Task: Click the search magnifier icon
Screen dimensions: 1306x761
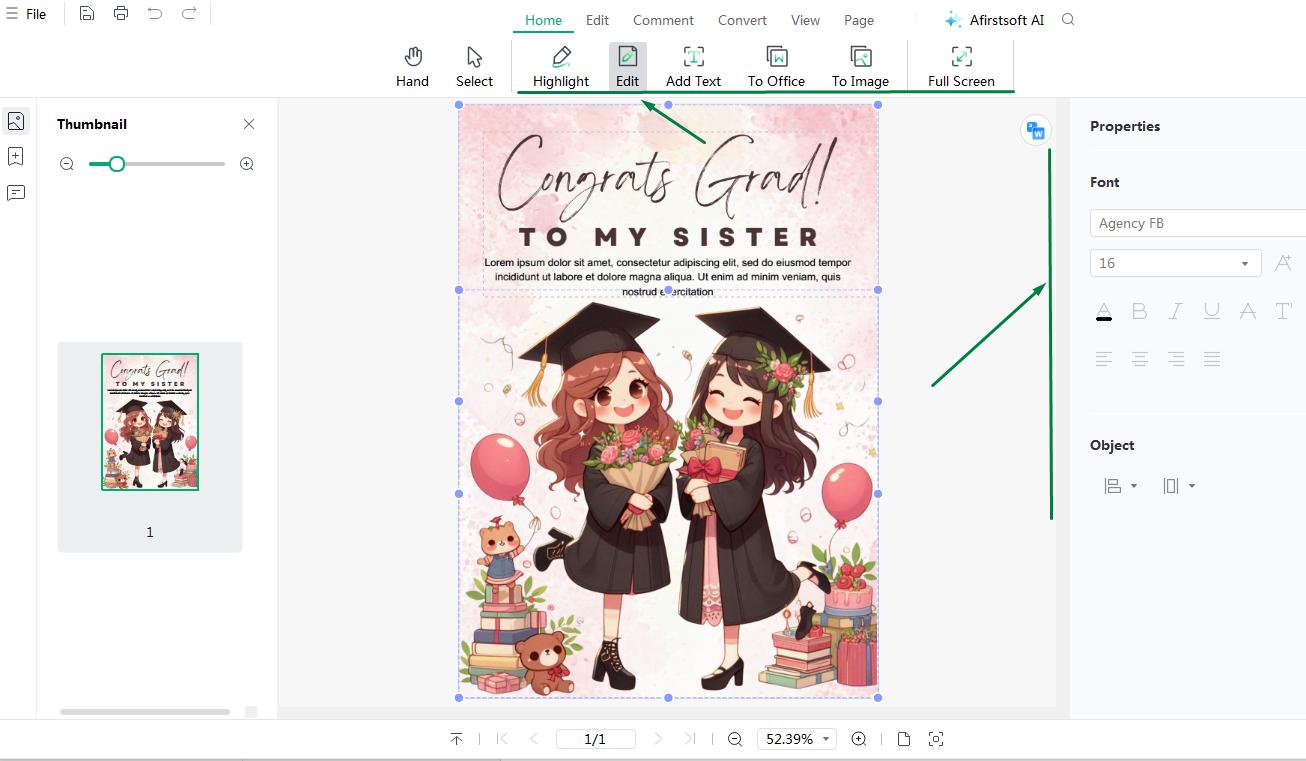Action: (1068, 20)
